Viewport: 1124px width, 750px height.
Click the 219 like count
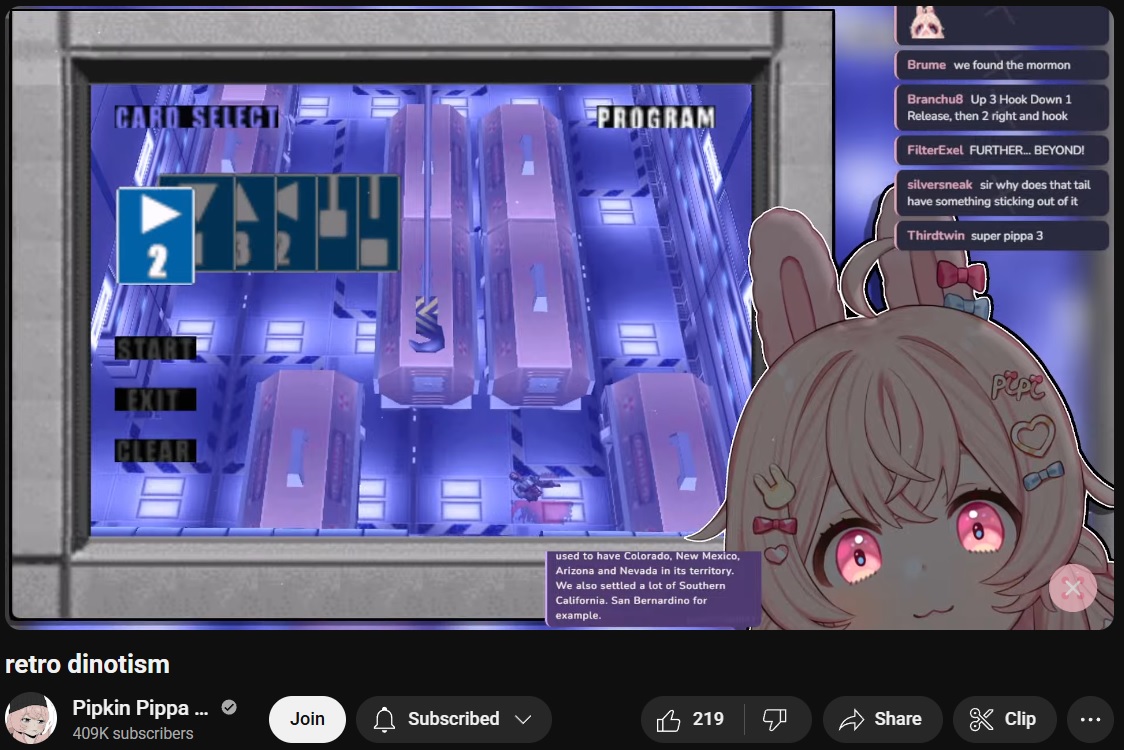coord(708,719)
